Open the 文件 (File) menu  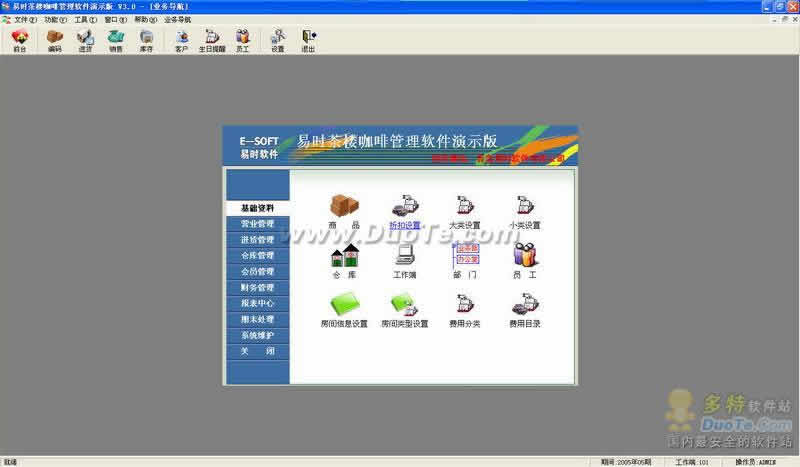click(25, 19)
